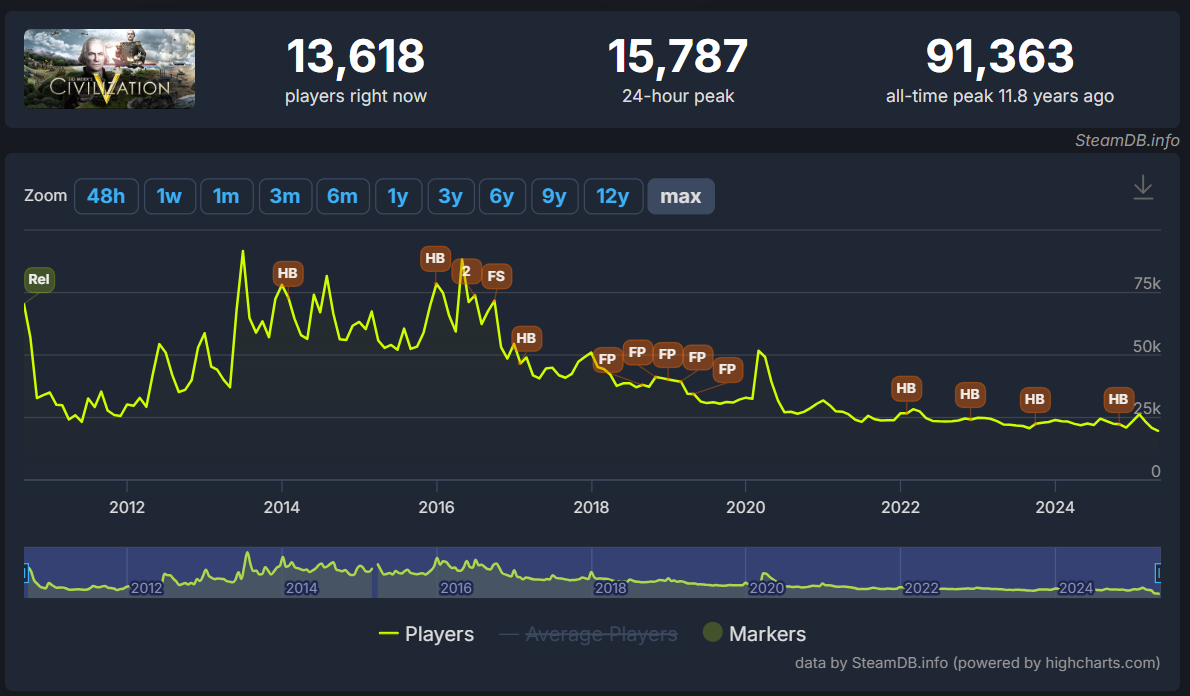Grab the right navigator range handle
The height and width of the screenshot is (696, 1190).
[x=1158, y=572]
